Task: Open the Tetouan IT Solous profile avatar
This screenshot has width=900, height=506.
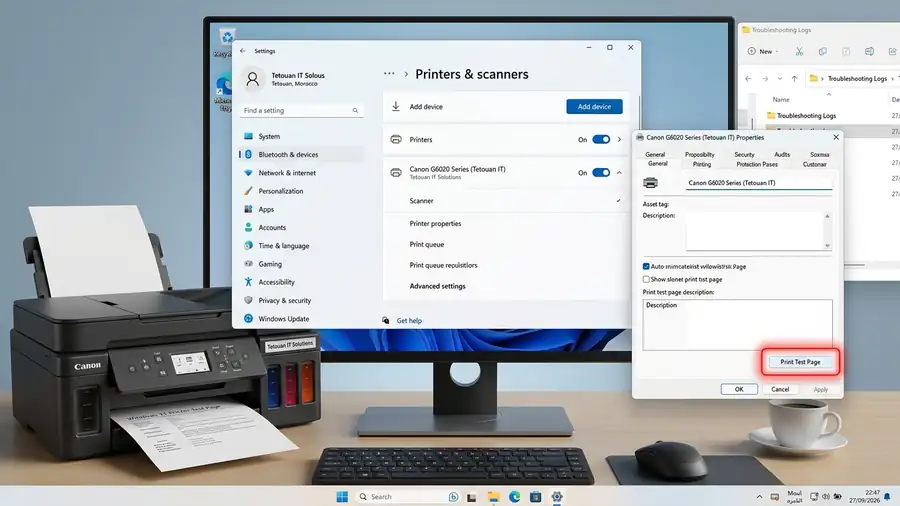Action: 253,80
